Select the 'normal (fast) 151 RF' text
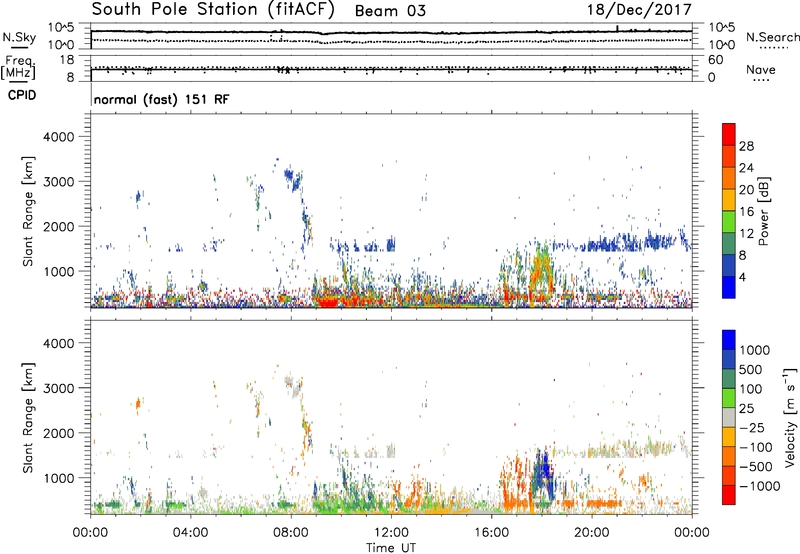The height and width of the screenshot is (554, 800). click(x=161, y=99)
